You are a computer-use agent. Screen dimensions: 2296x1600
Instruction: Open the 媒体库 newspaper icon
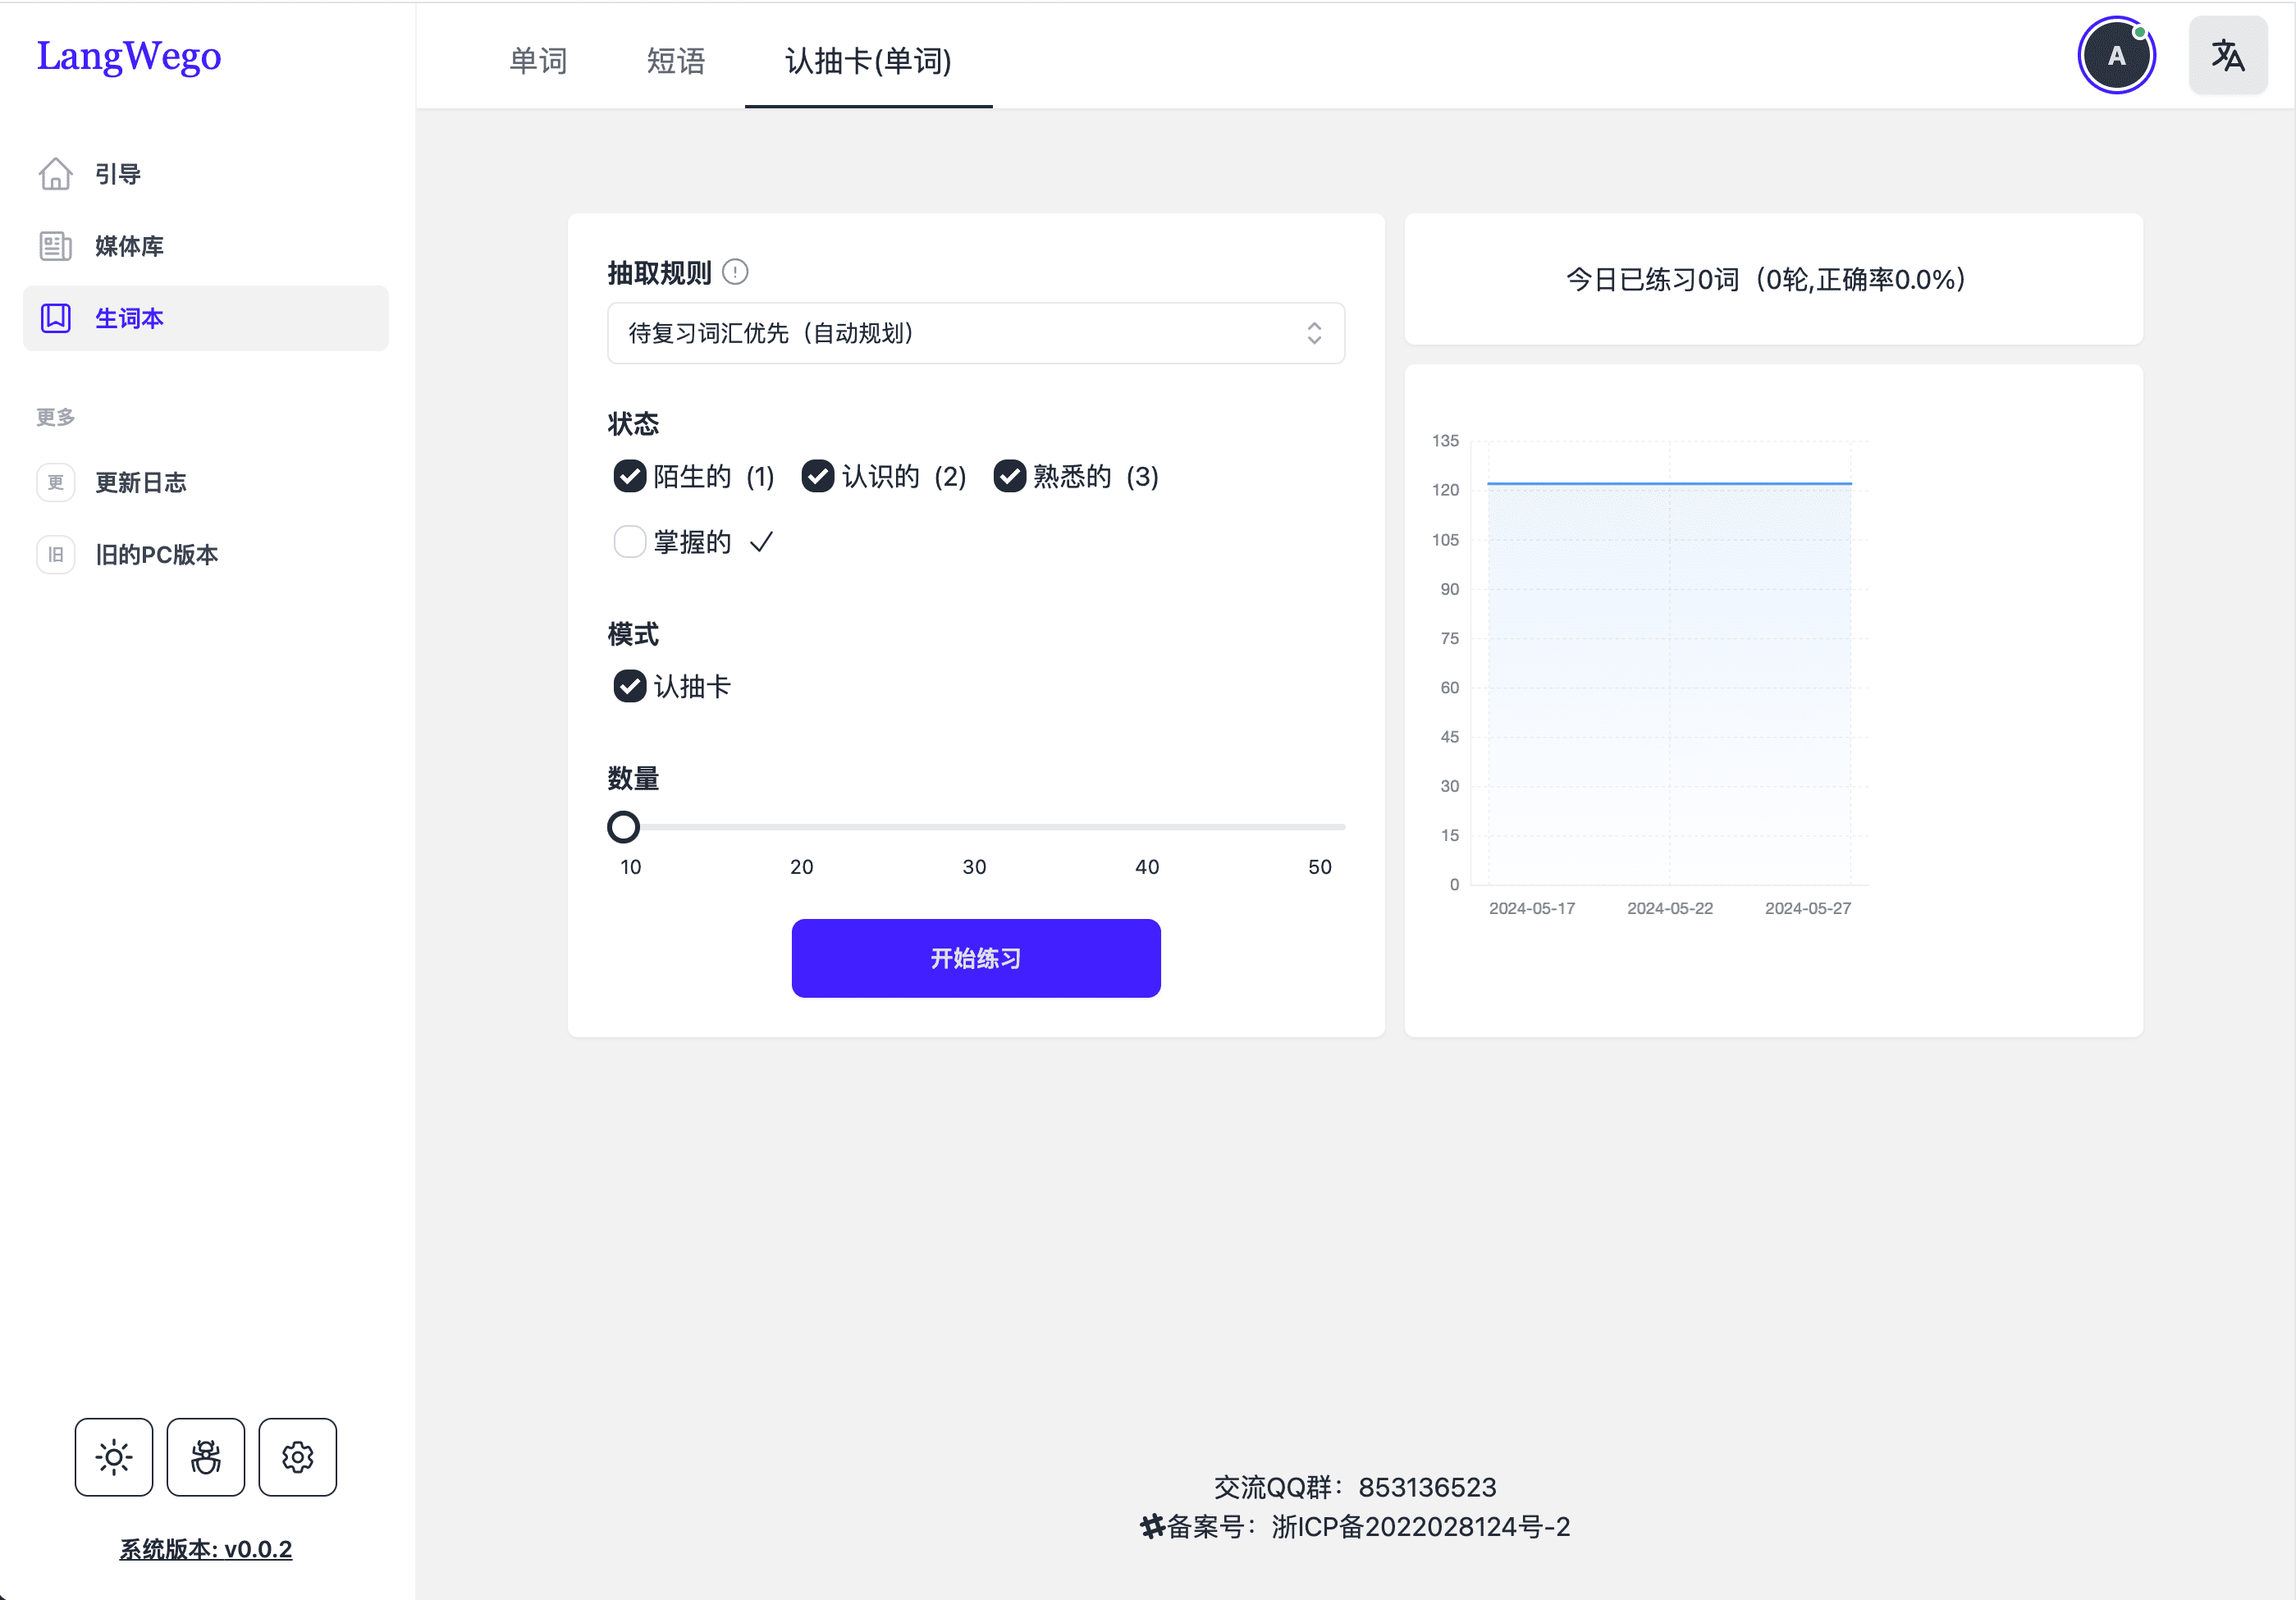[55, 246]
